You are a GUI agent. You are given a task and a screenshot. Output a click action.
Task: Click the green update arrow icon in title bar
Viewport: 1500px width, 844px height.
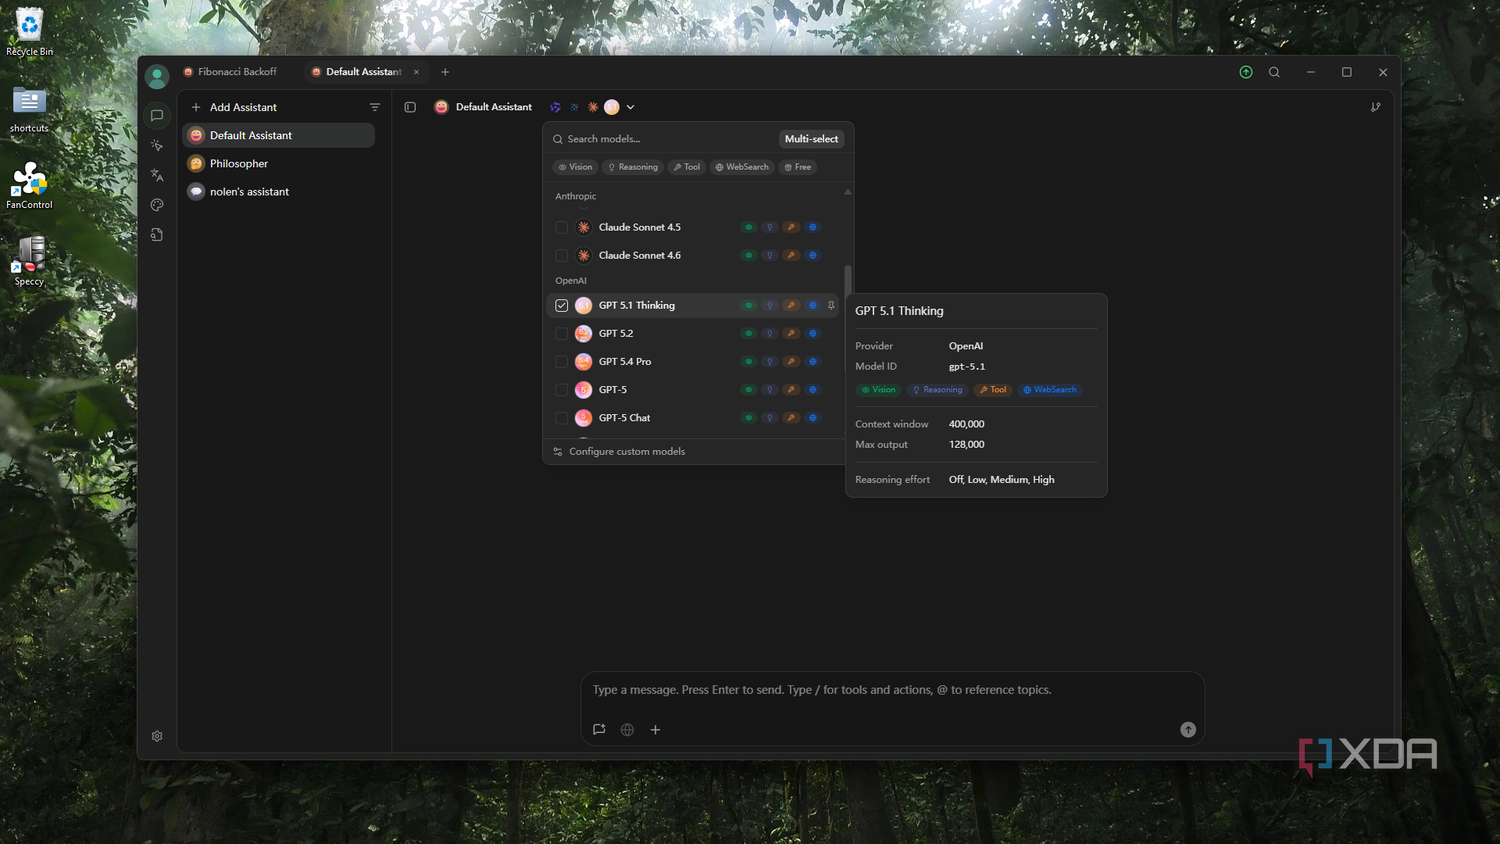(x=1246, y=72)
